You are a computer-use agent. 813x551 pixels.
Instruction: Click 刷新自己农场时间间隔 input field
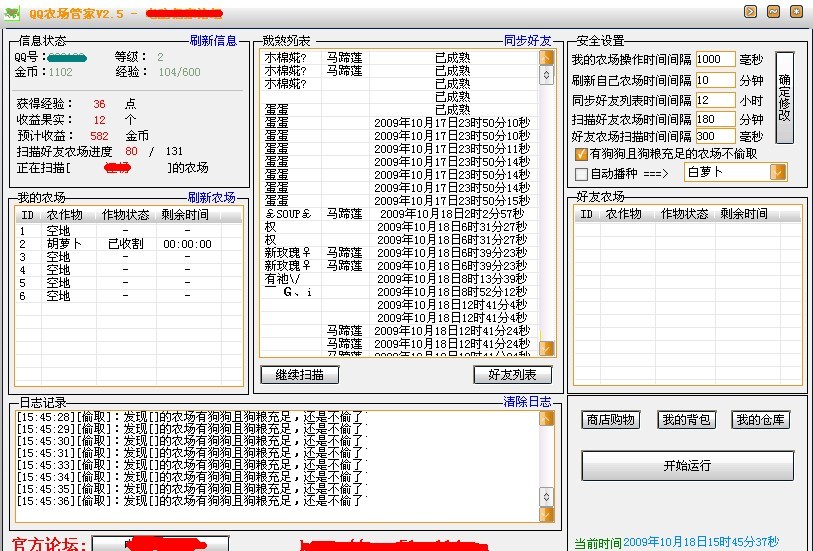716,80
